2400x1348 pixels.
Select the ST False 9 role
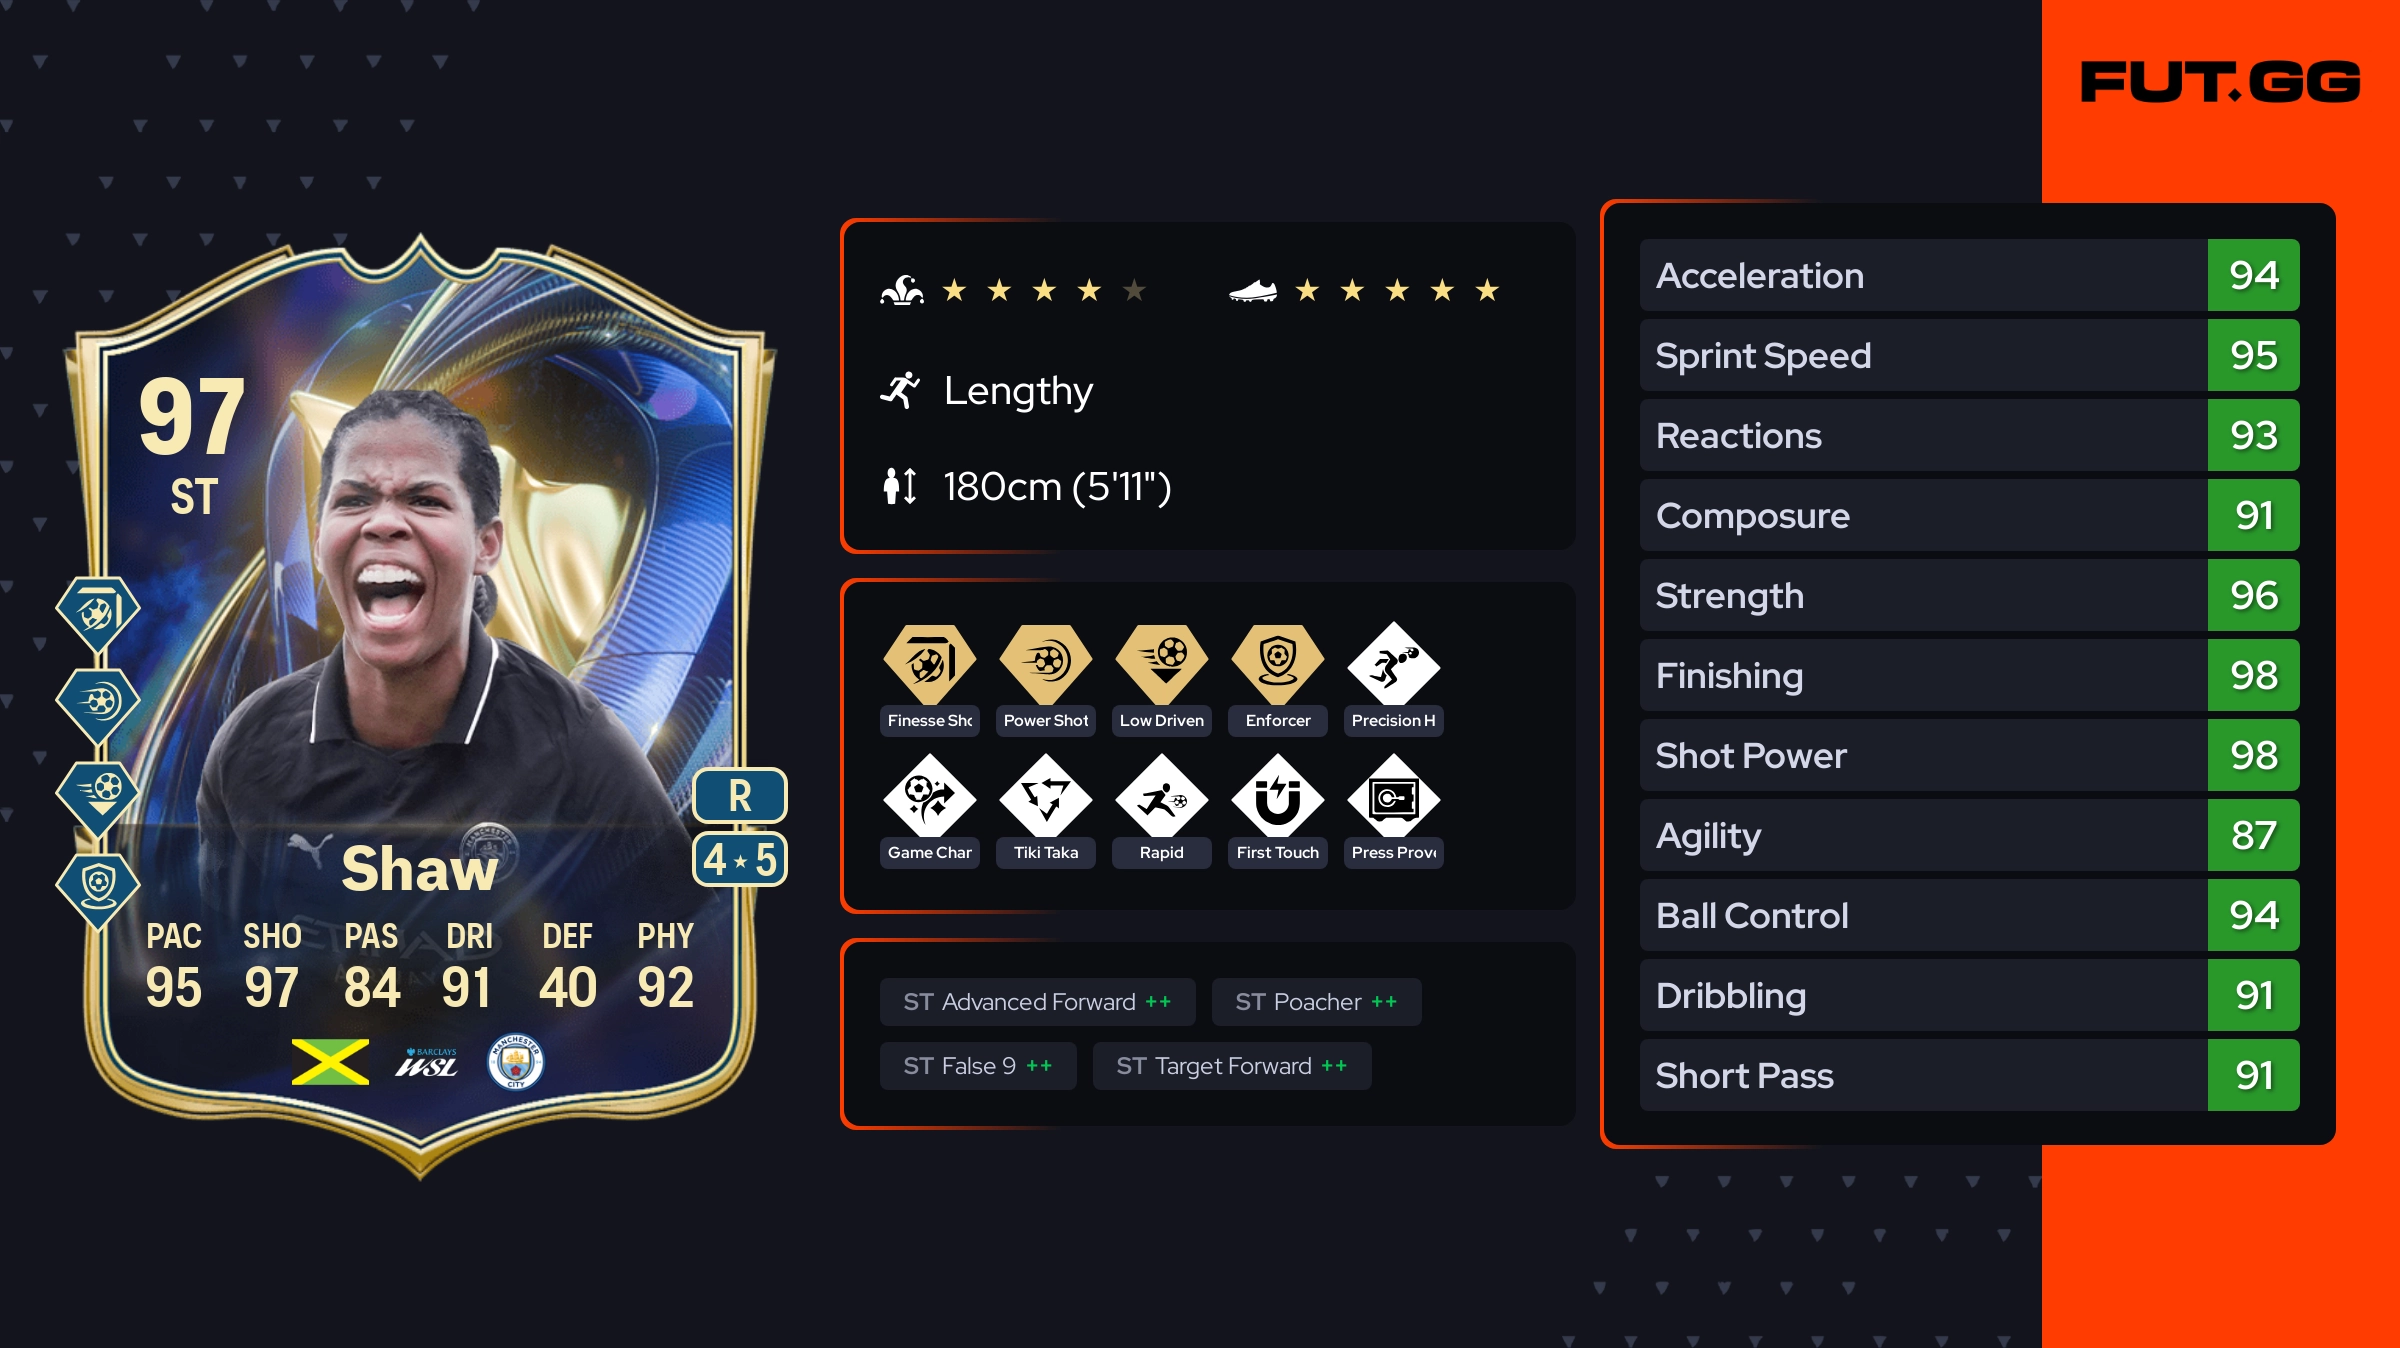coord(978,1066)
